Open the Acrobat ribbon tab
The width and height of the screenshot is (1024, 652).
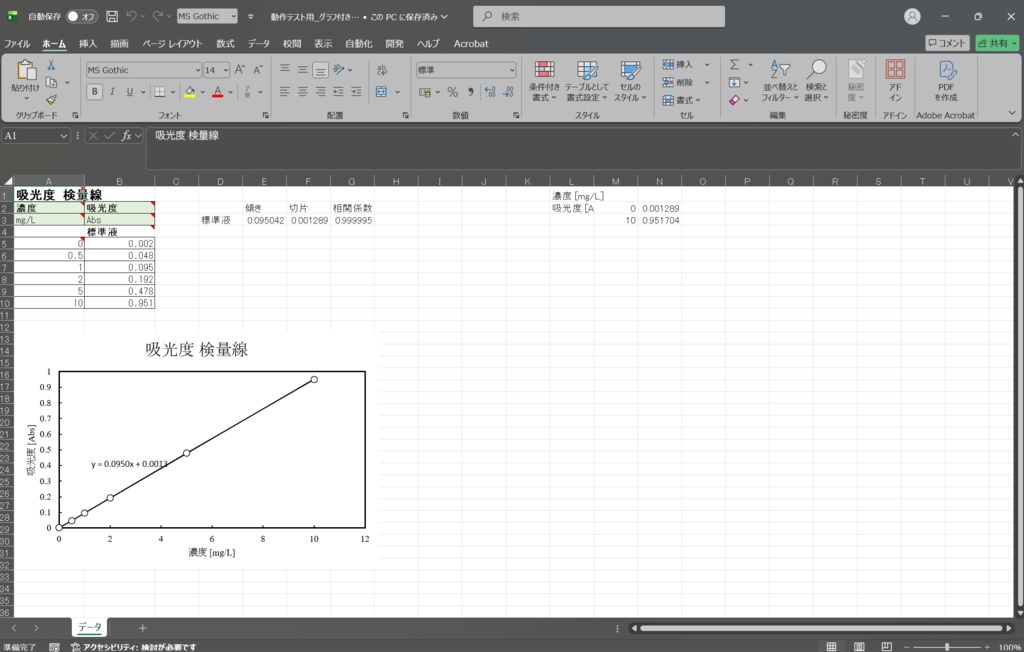[471, 44]
